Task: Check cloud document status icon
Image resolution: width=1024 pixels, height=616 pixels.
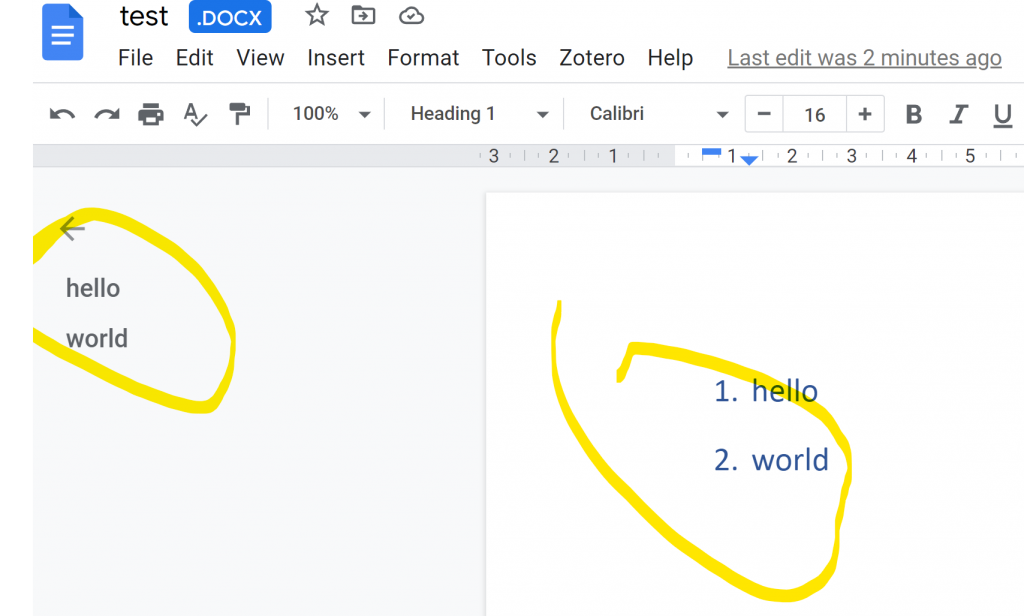Action: 410,15
